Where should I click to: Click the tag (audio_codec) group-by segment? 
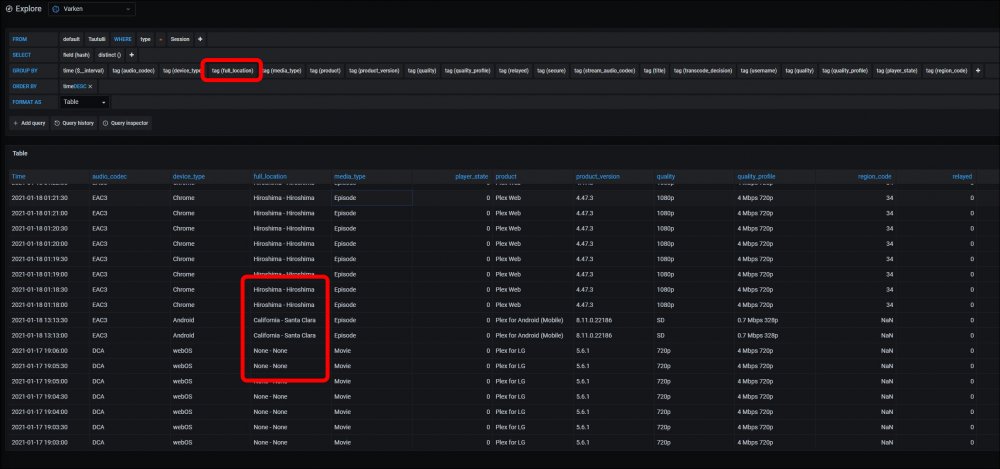coord(133,71)
